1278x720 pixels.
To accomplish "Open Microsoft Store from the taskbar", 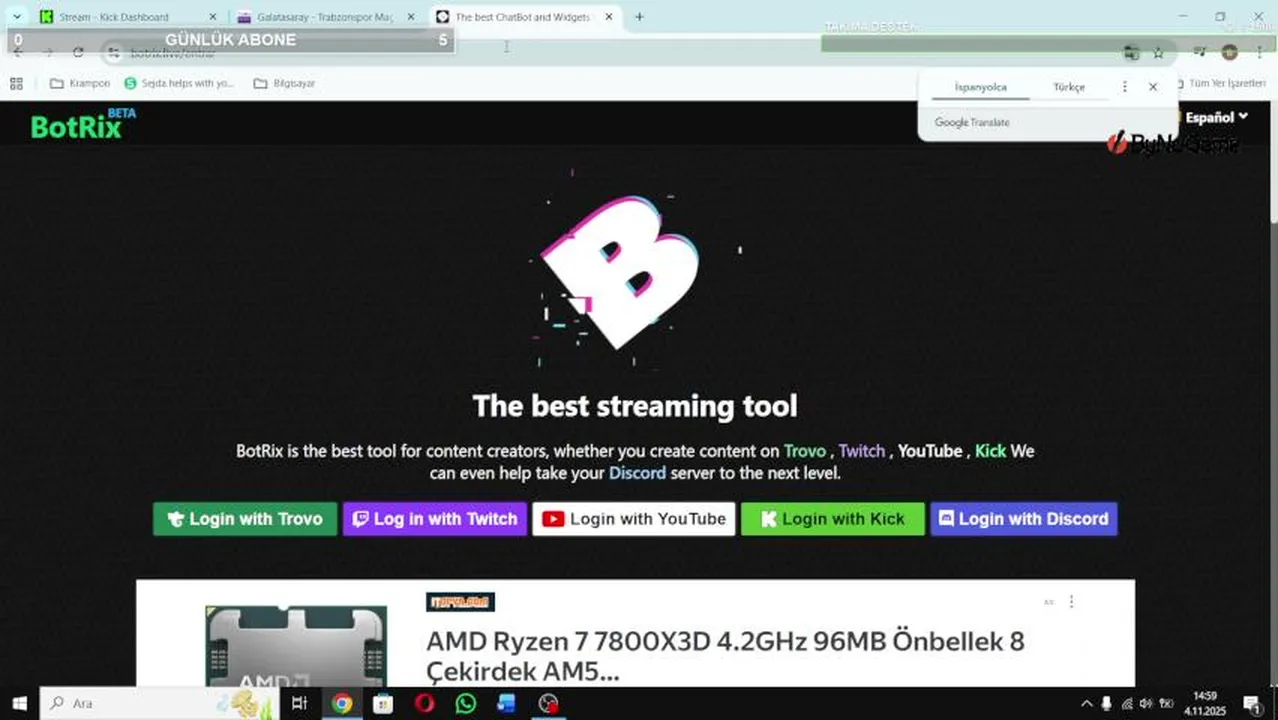I will tap(383, 703).
